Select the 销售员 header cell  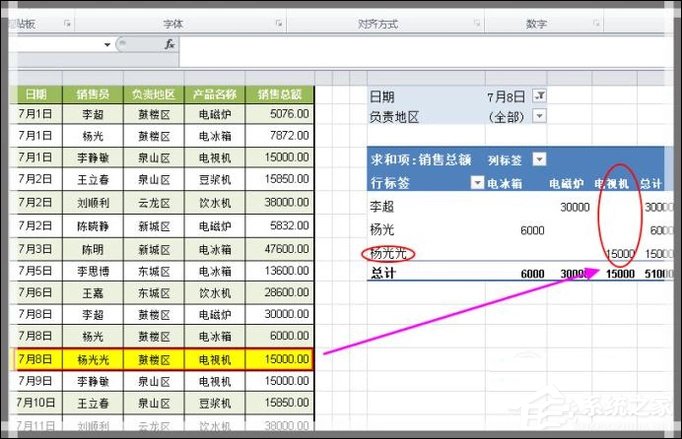(92, 95)
